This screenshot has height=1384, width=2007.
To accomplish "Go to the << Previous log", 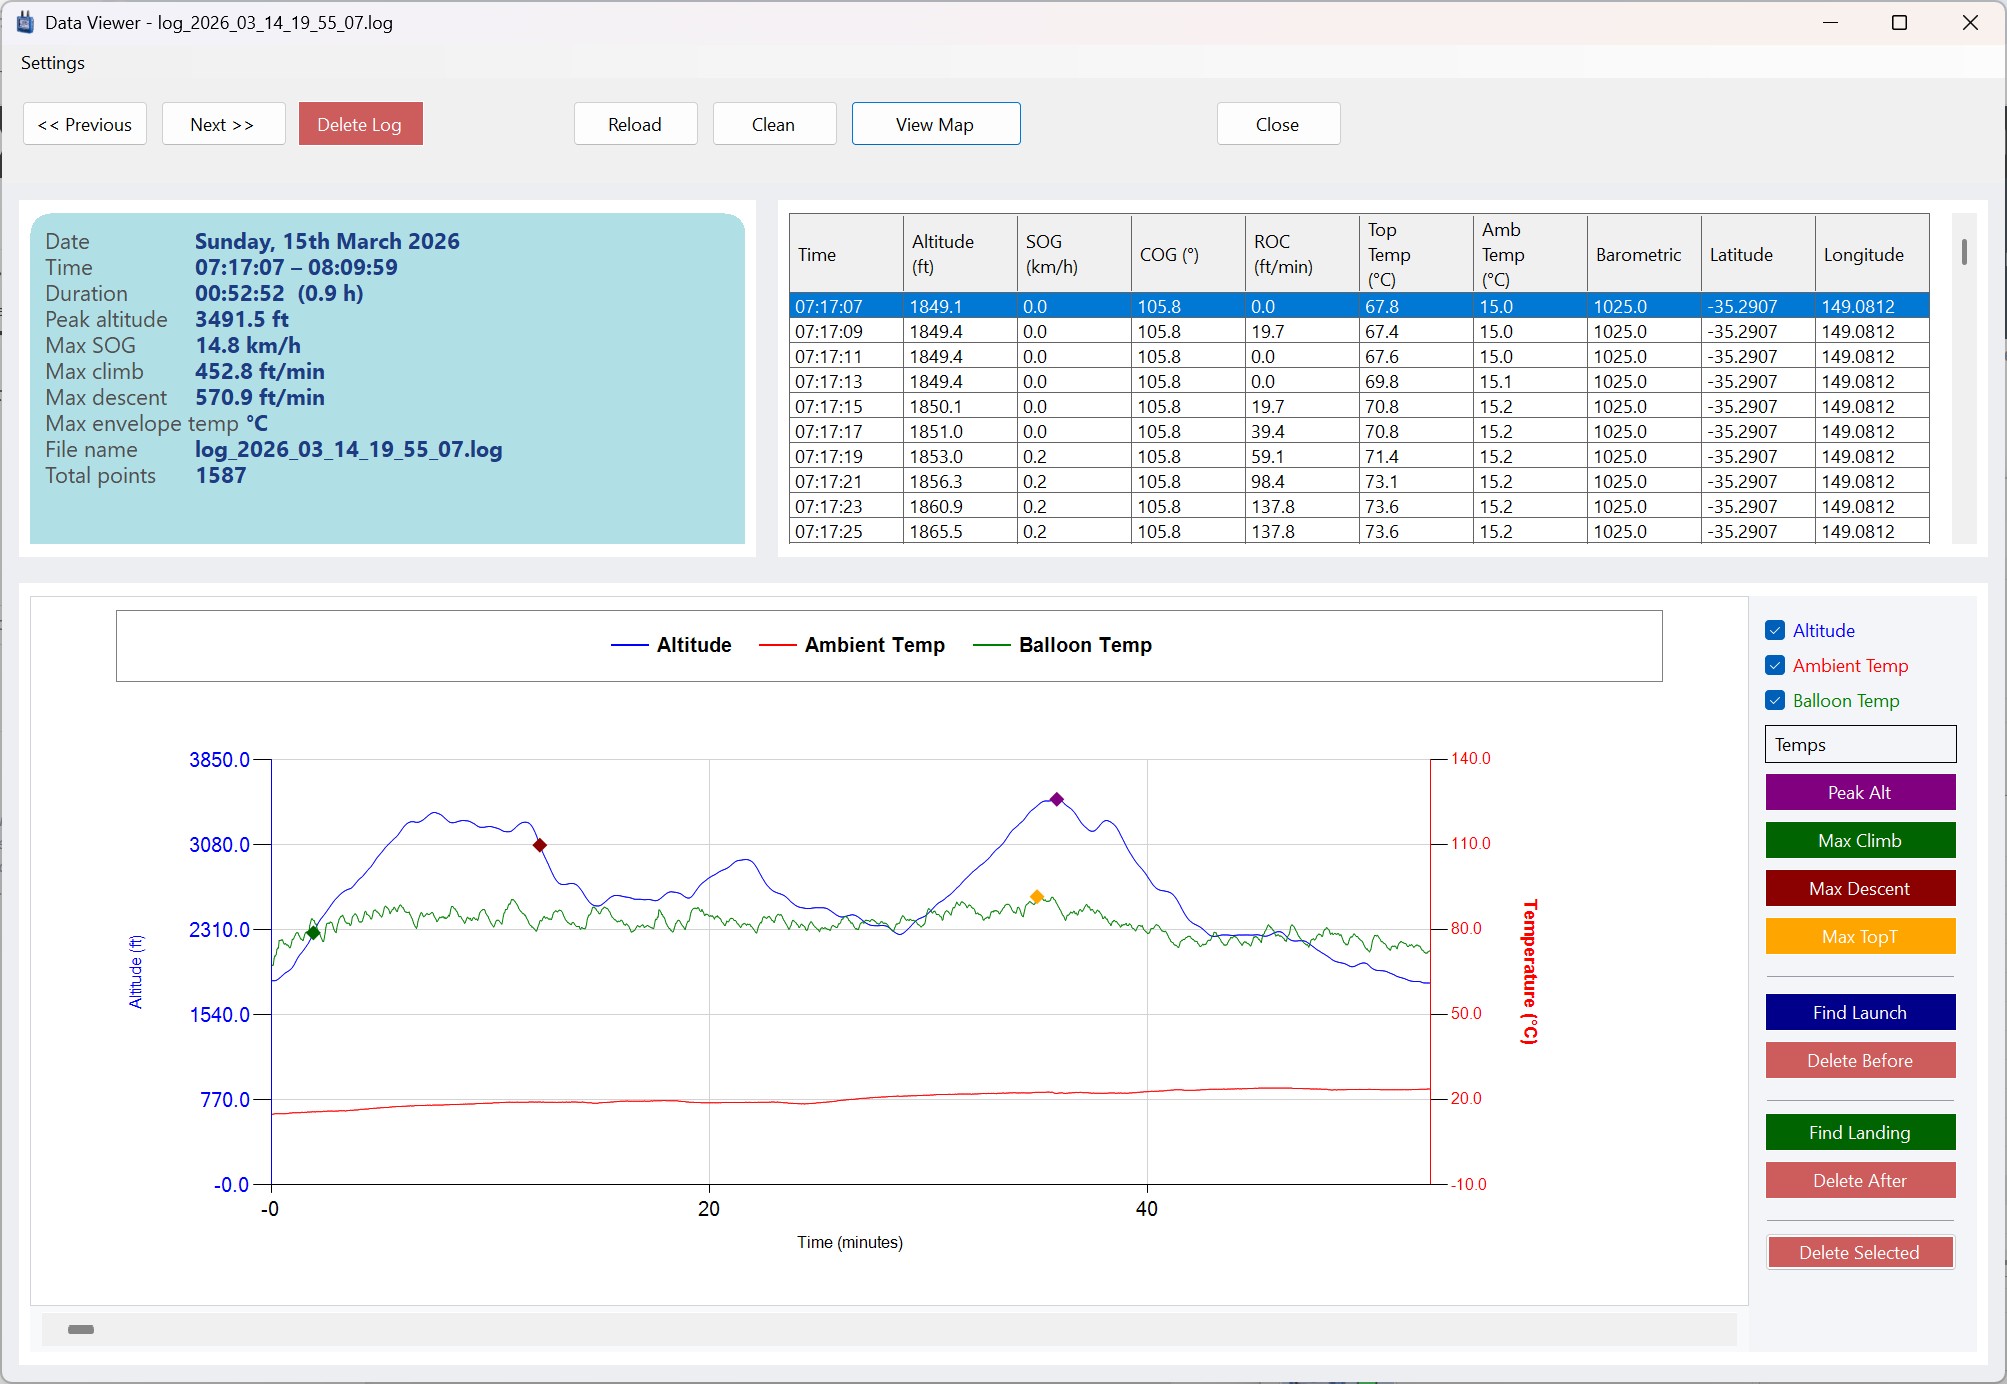I will point(85,124).
